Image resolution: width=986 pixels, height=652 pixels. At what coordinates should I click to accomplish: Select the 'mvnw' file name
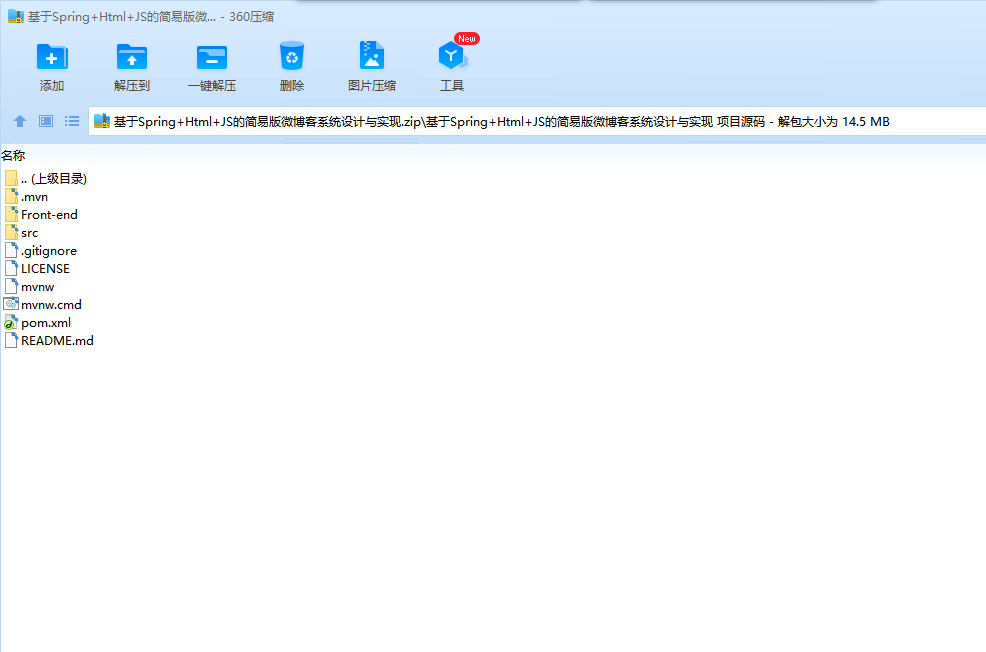38,287
